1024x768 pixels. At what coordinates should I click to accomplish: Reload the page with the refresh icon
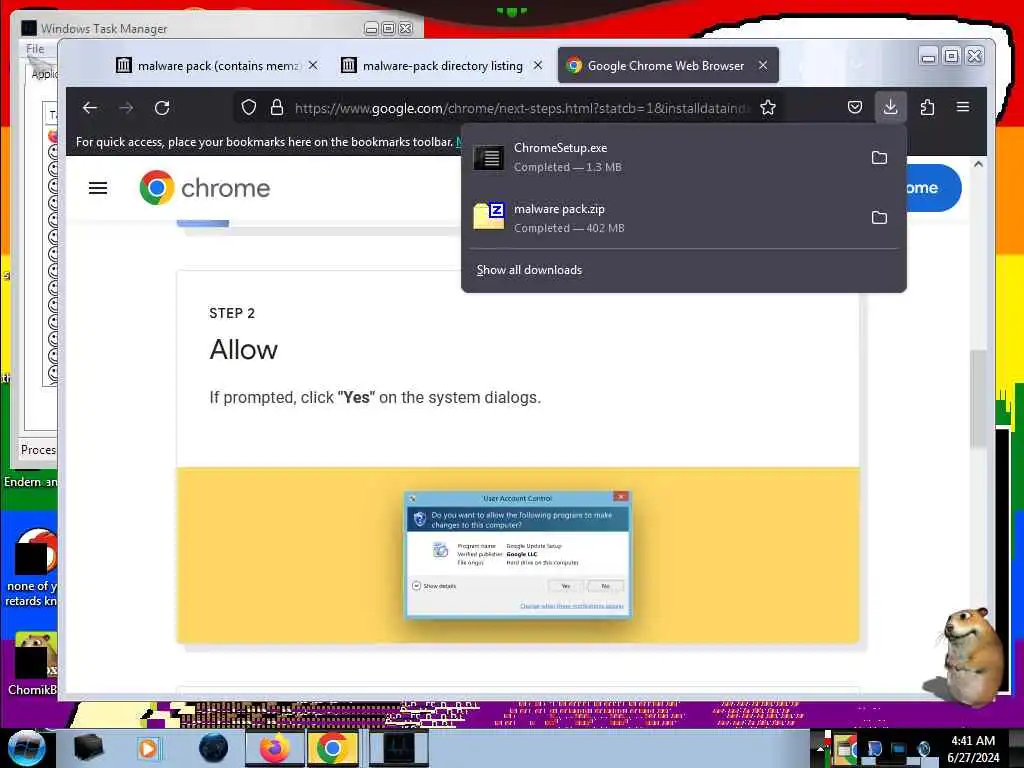tap(162, 108)
